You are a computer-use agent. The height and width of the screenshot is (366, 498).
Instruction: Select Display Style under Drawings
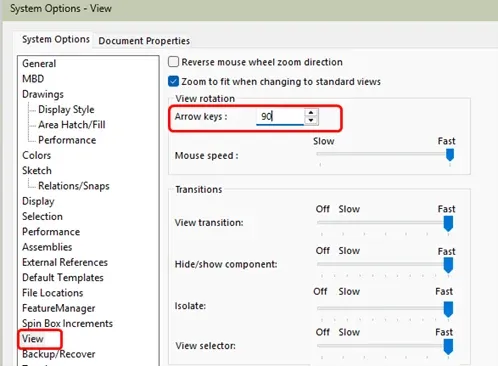[66, 109]
